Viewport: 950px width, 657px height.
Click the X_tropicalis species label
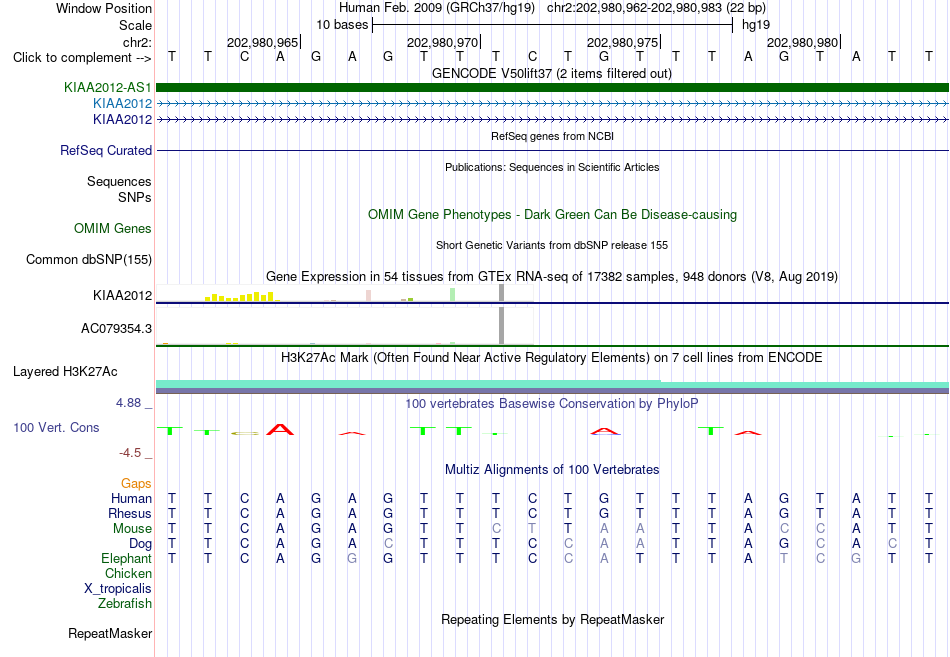(x=118, y=589)
